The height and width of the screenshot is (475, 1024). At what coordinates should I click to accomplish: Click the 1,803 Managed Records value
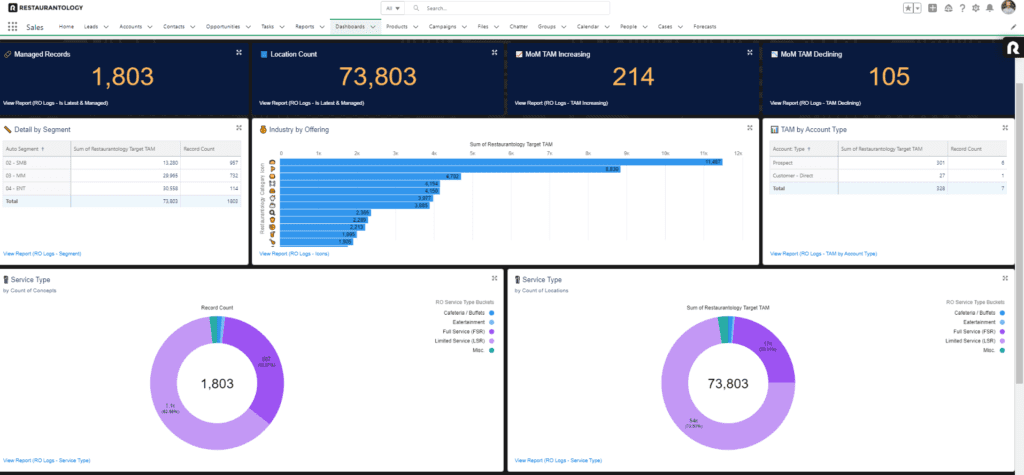point(123,77)
